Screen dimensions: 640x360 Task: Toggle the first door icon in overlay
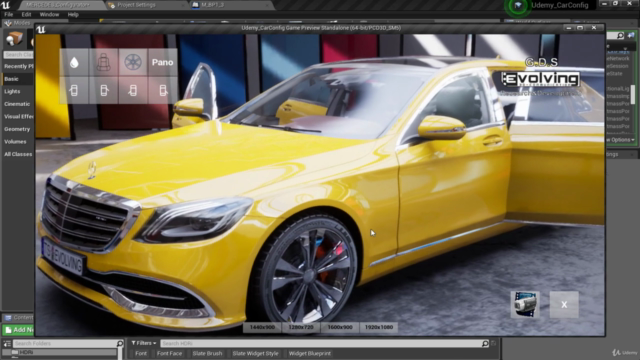(x=74, y=90)
